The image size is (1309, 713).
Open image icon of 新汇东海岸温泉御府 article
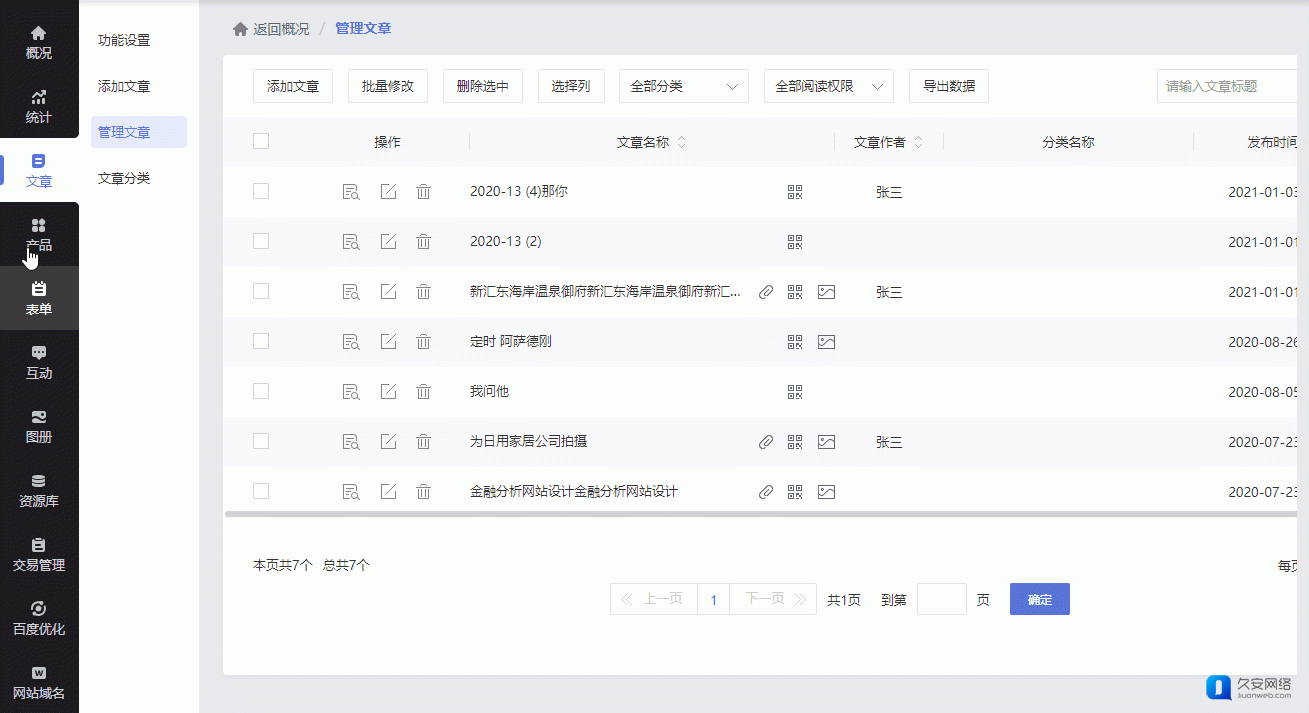[826, 292]
